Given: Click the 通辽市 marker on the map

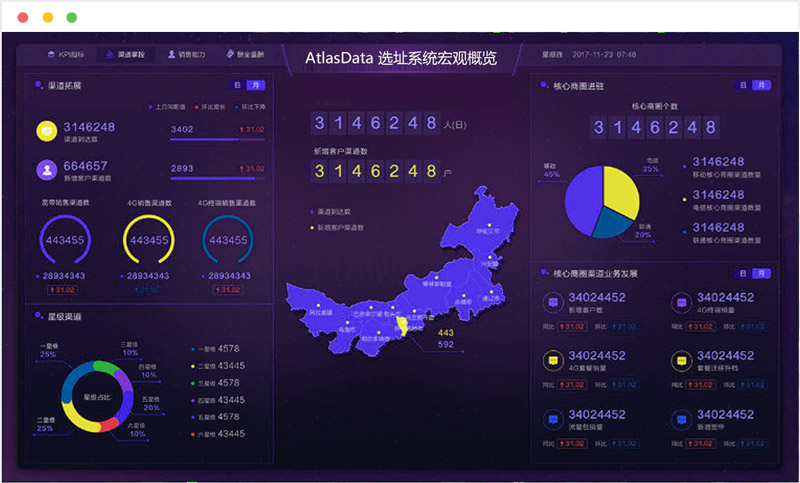Looking at the screenshot, I should tap(493, 292).
